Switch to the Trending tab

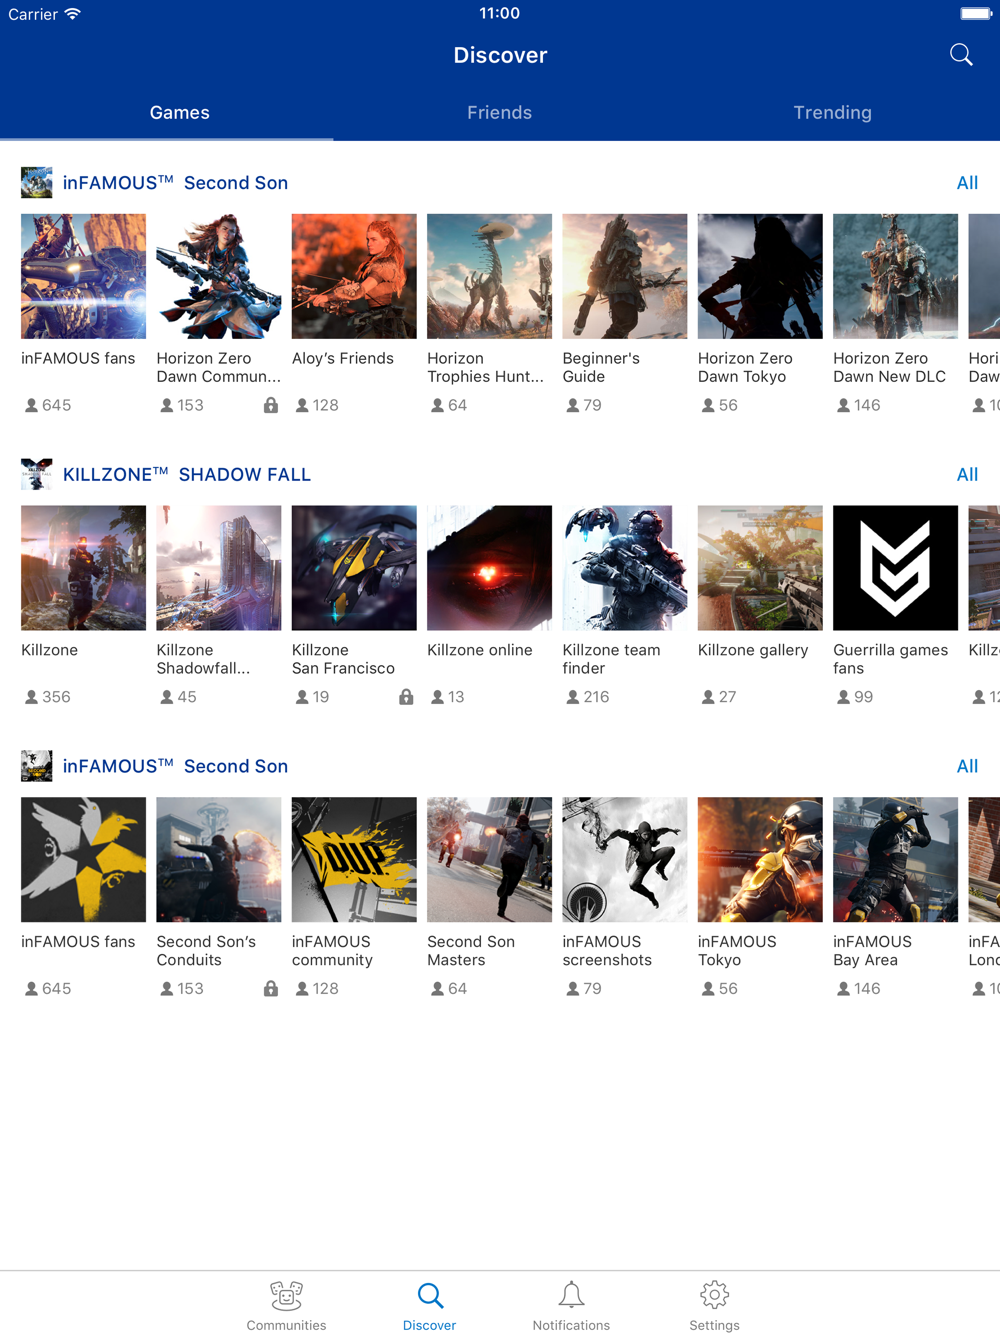[x=833, y=113]
